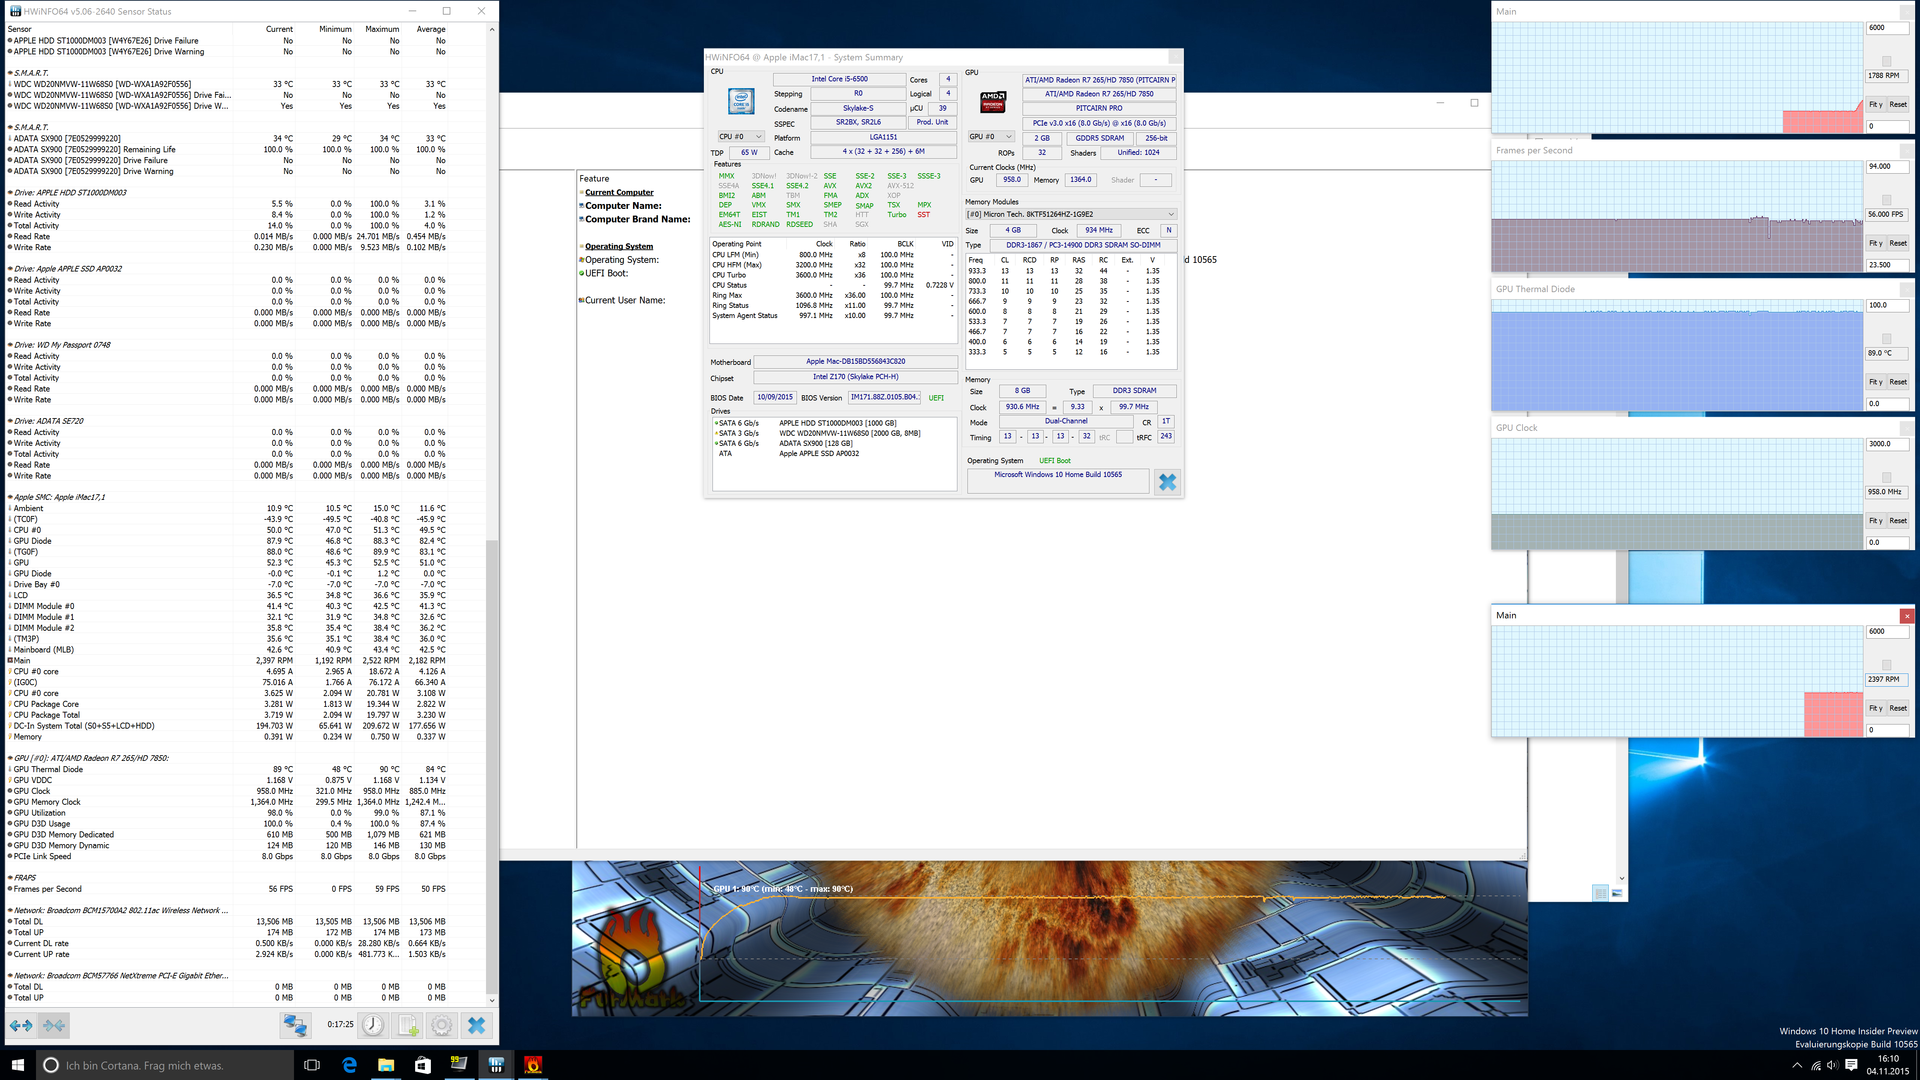This screenshot has height=1080, width=1920.
Task: Click the clock icon to reset elapsed time
Action: [x=373, y=1025]
